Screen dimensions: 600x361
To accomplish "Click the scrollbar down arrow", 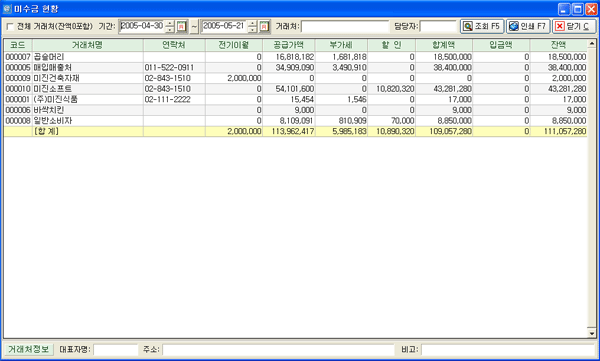I will pyautogui.click(x=592, y=333).
